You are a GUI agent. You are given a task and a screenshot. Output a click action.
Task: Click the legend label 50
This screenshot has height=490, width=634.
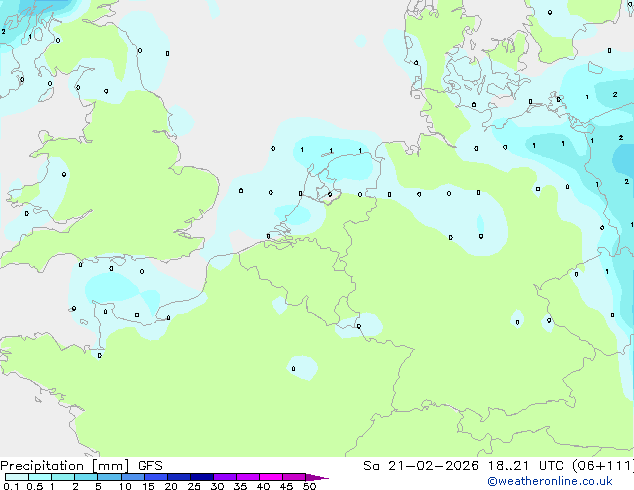(x=309, y=486)
